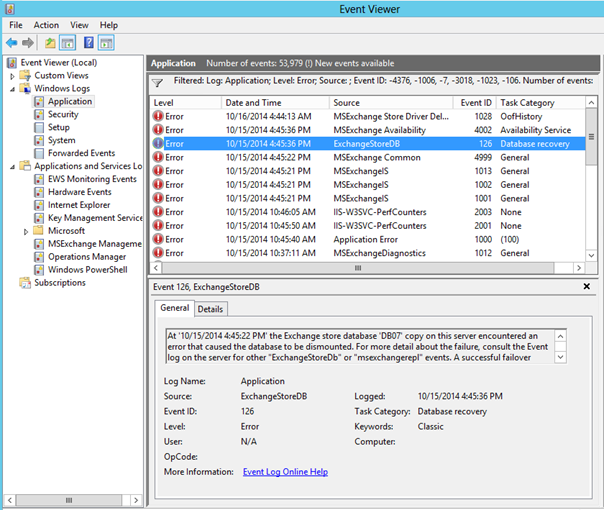The width and height of the screenshot is (604, 510).
Task: Open the System log node
Action: [x=61, y=140]
